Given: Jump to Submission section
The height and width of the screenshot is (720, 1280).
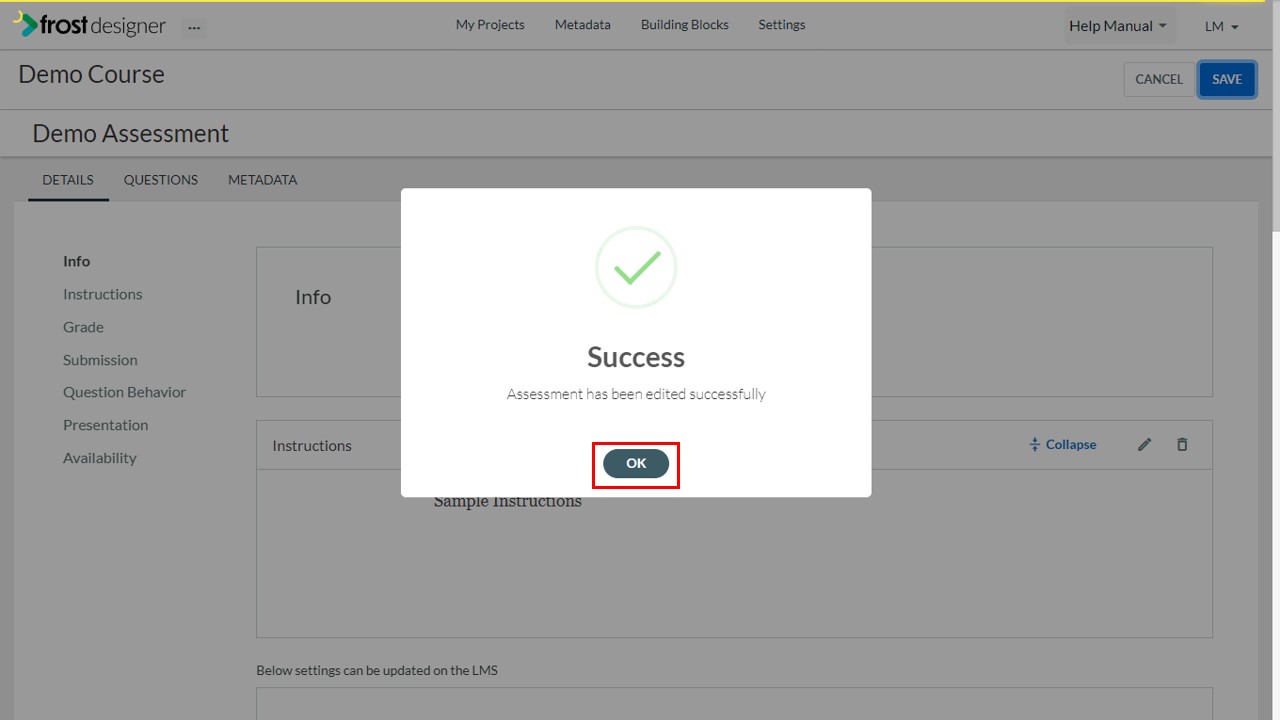Looking at the screenshot, I should tap(100, 360).
